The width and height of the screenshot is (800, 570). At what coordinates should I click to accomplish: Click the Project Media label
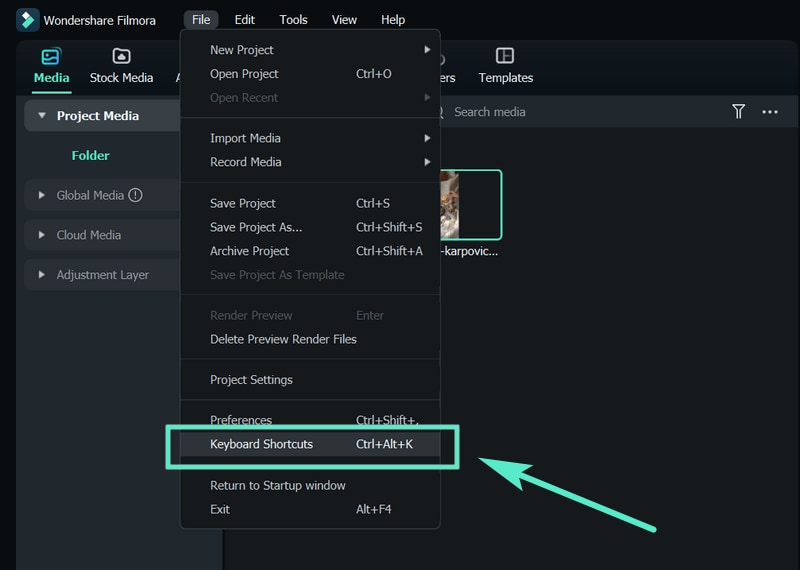98,116
